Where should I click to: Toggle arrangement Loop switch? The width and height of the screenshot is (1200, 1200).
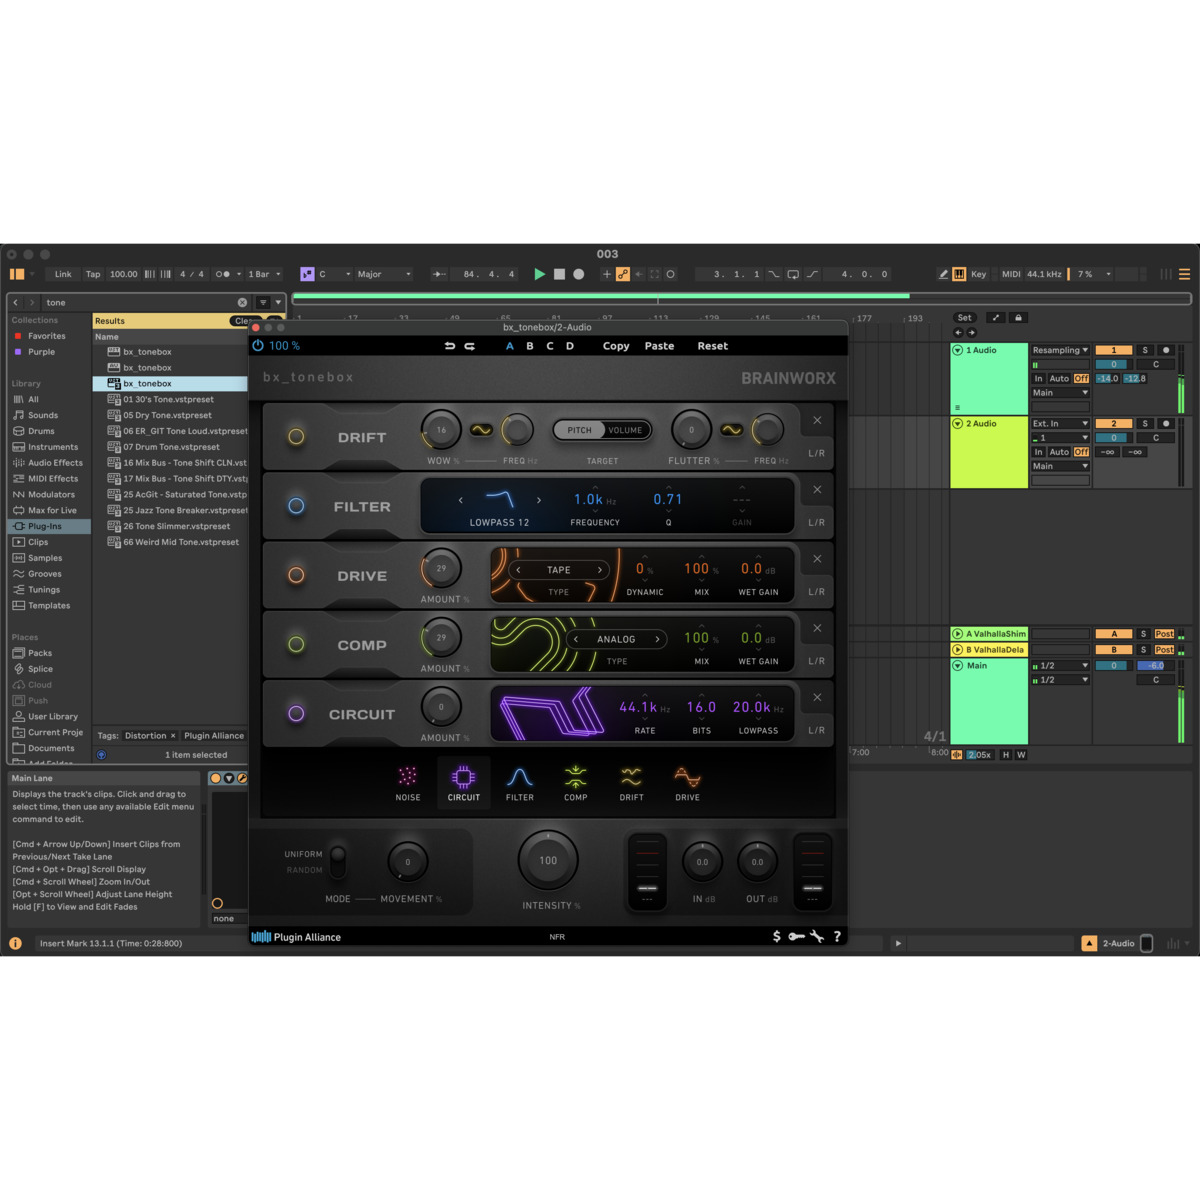(x=793, y=274)
